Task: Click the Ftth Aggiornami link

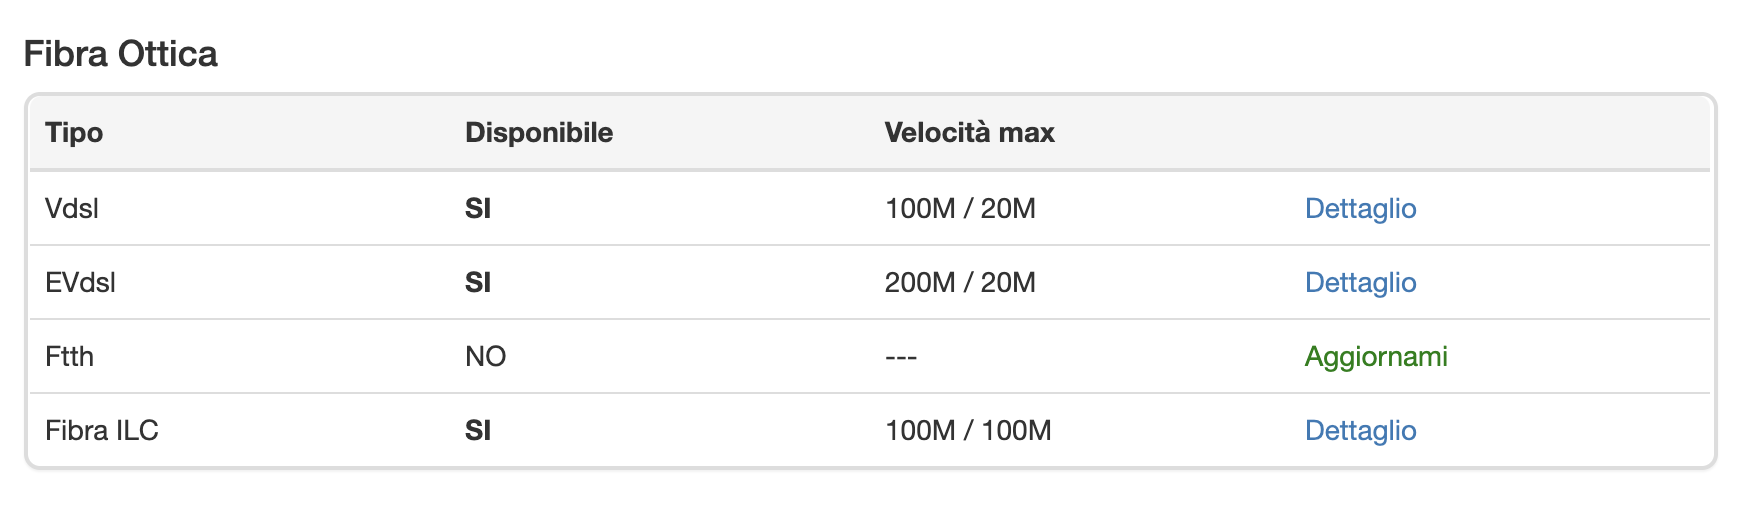Action: (1376, 356)
